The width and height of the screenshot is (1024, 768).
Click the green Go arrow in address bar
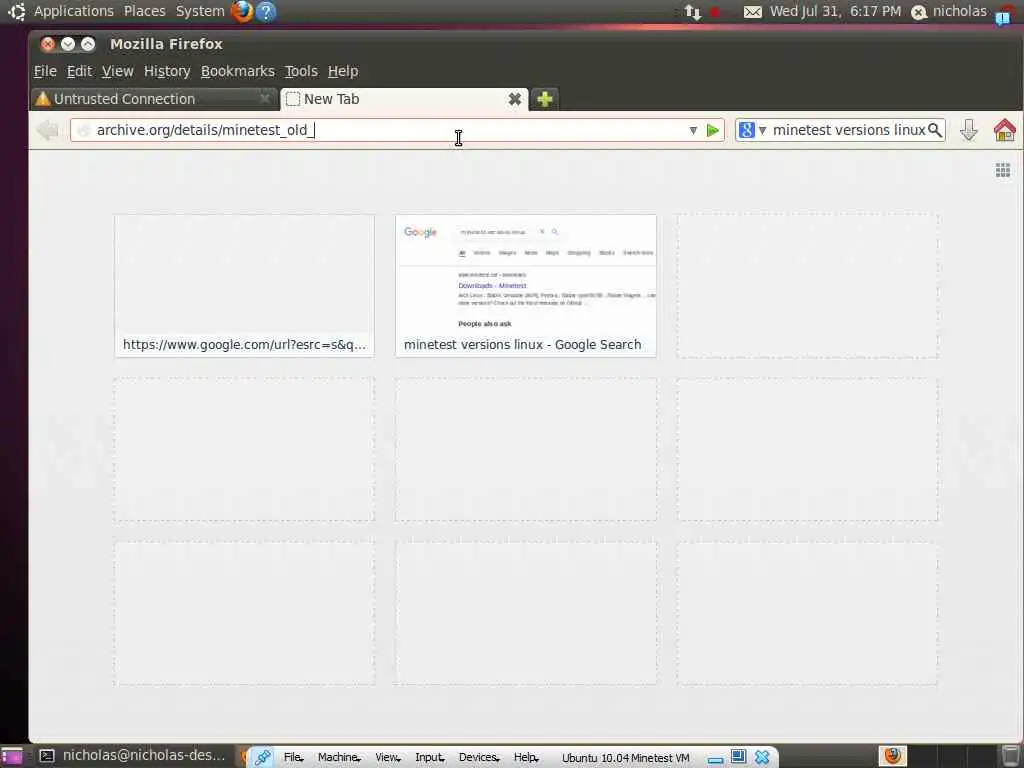pos(713,131)
